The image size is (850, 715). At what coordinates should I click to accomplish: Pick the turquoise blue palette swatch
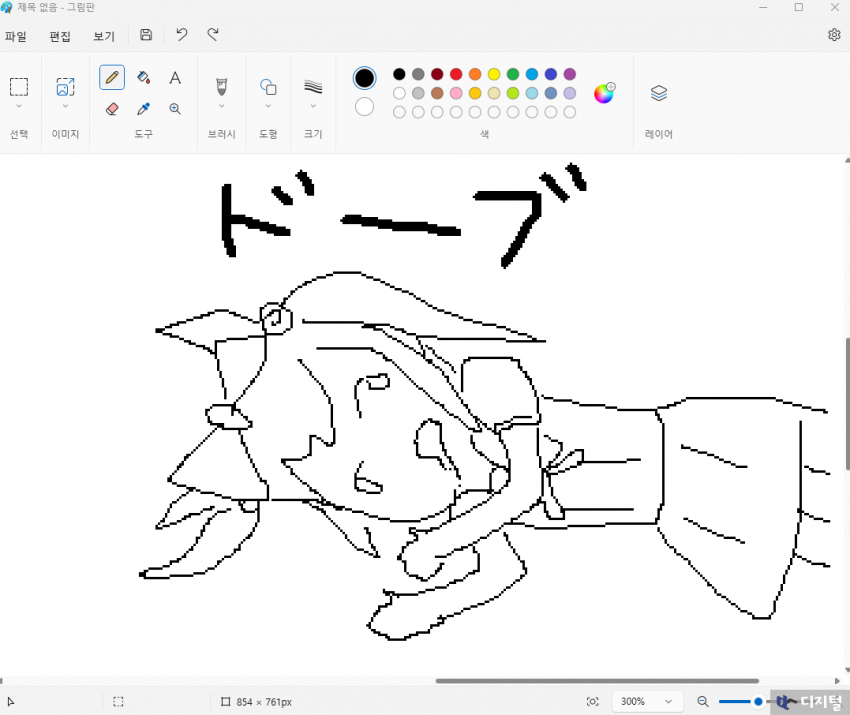coord(532,74)
